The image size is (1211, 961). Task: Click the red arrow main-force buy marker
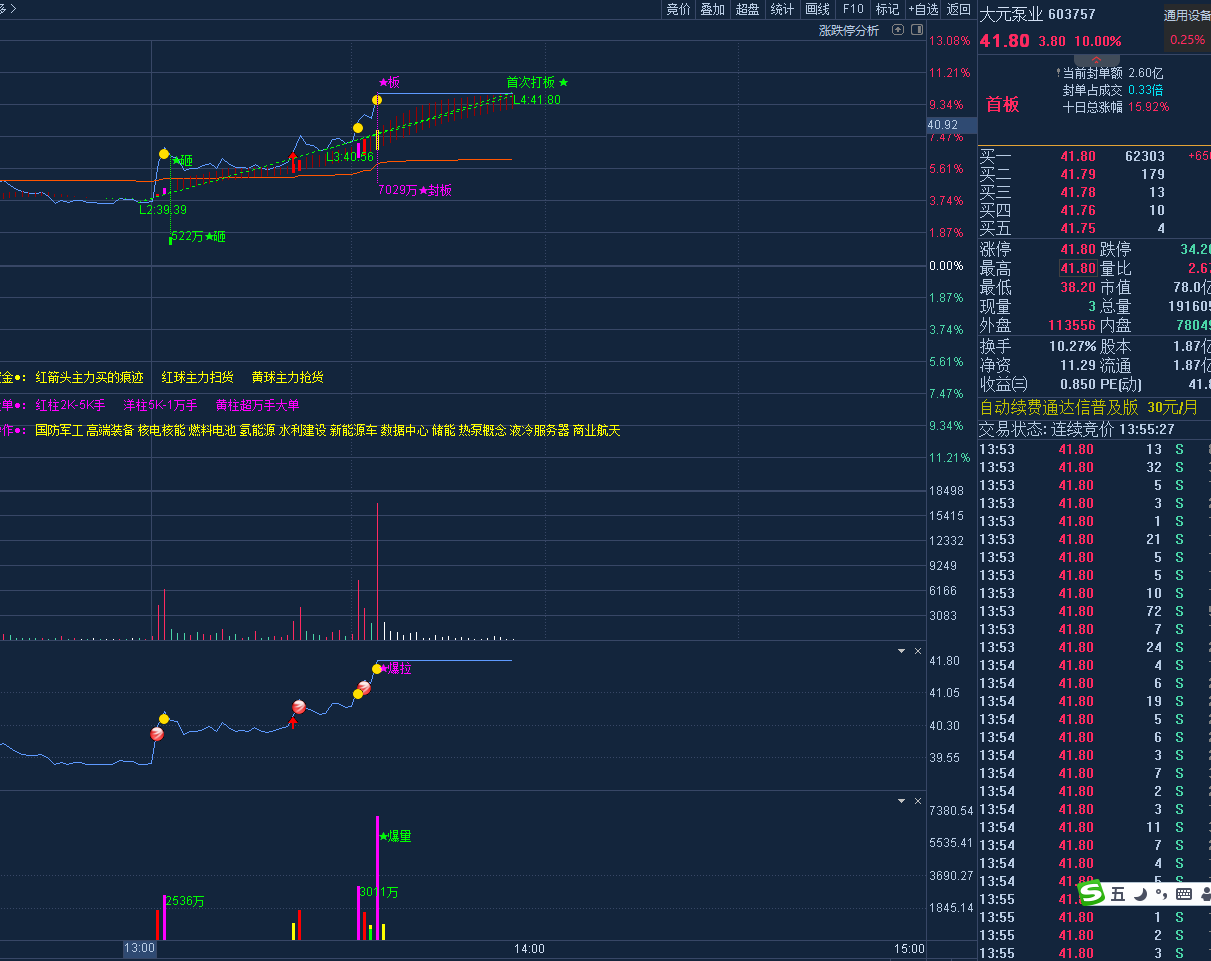click(293, 722)
